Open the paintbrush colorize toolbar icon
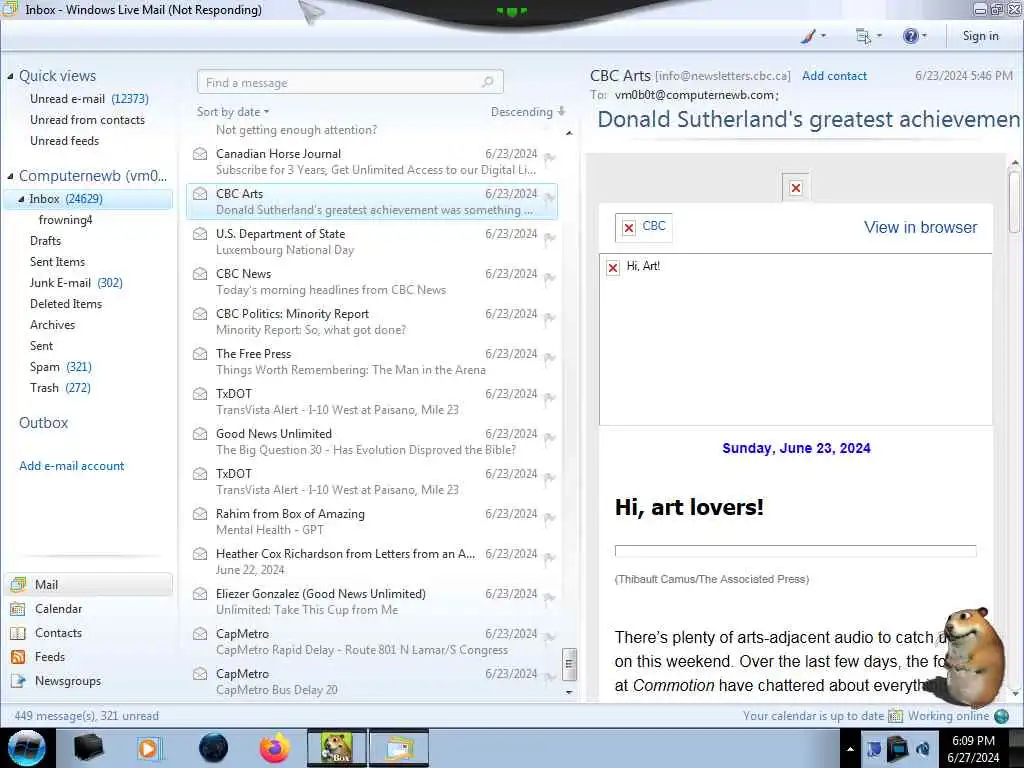This screenshot has width=1024, height=768. click(808, 36)
